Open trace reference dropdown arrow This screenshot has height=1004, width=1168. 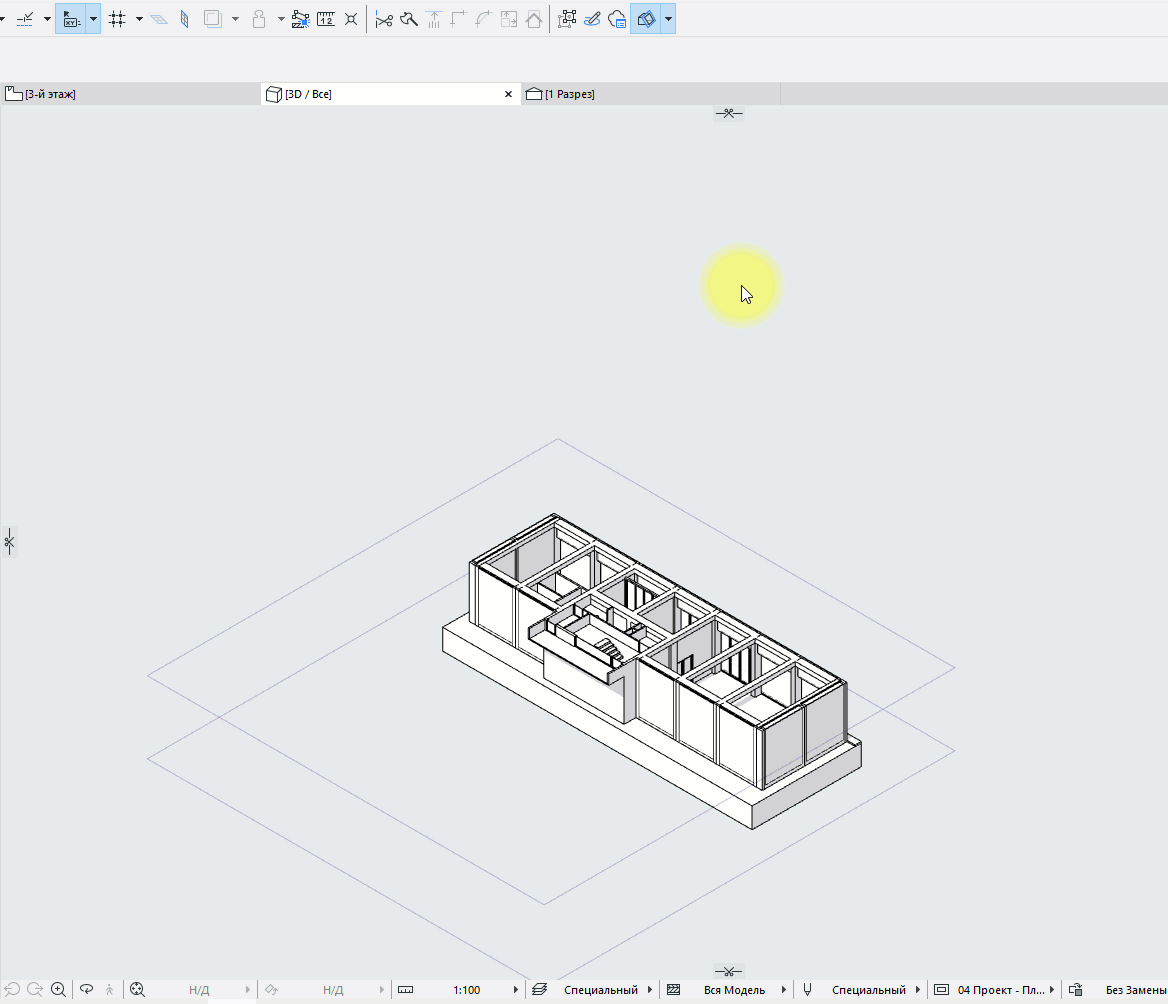(235, 19)
